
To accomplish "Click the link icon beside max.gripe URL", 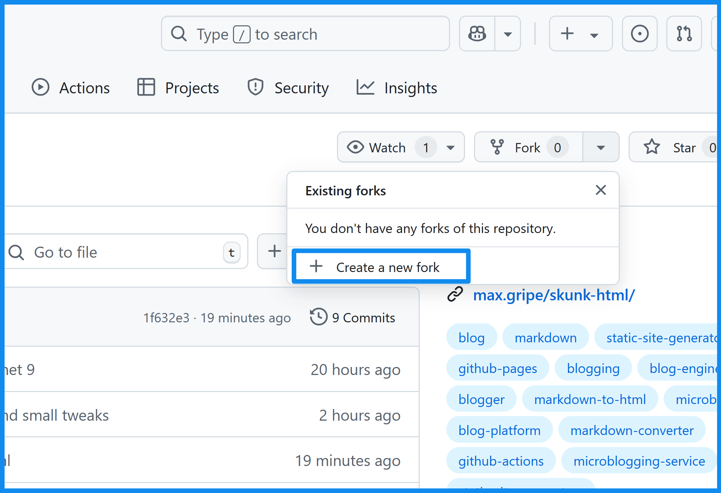I will [x=455, y=295].
